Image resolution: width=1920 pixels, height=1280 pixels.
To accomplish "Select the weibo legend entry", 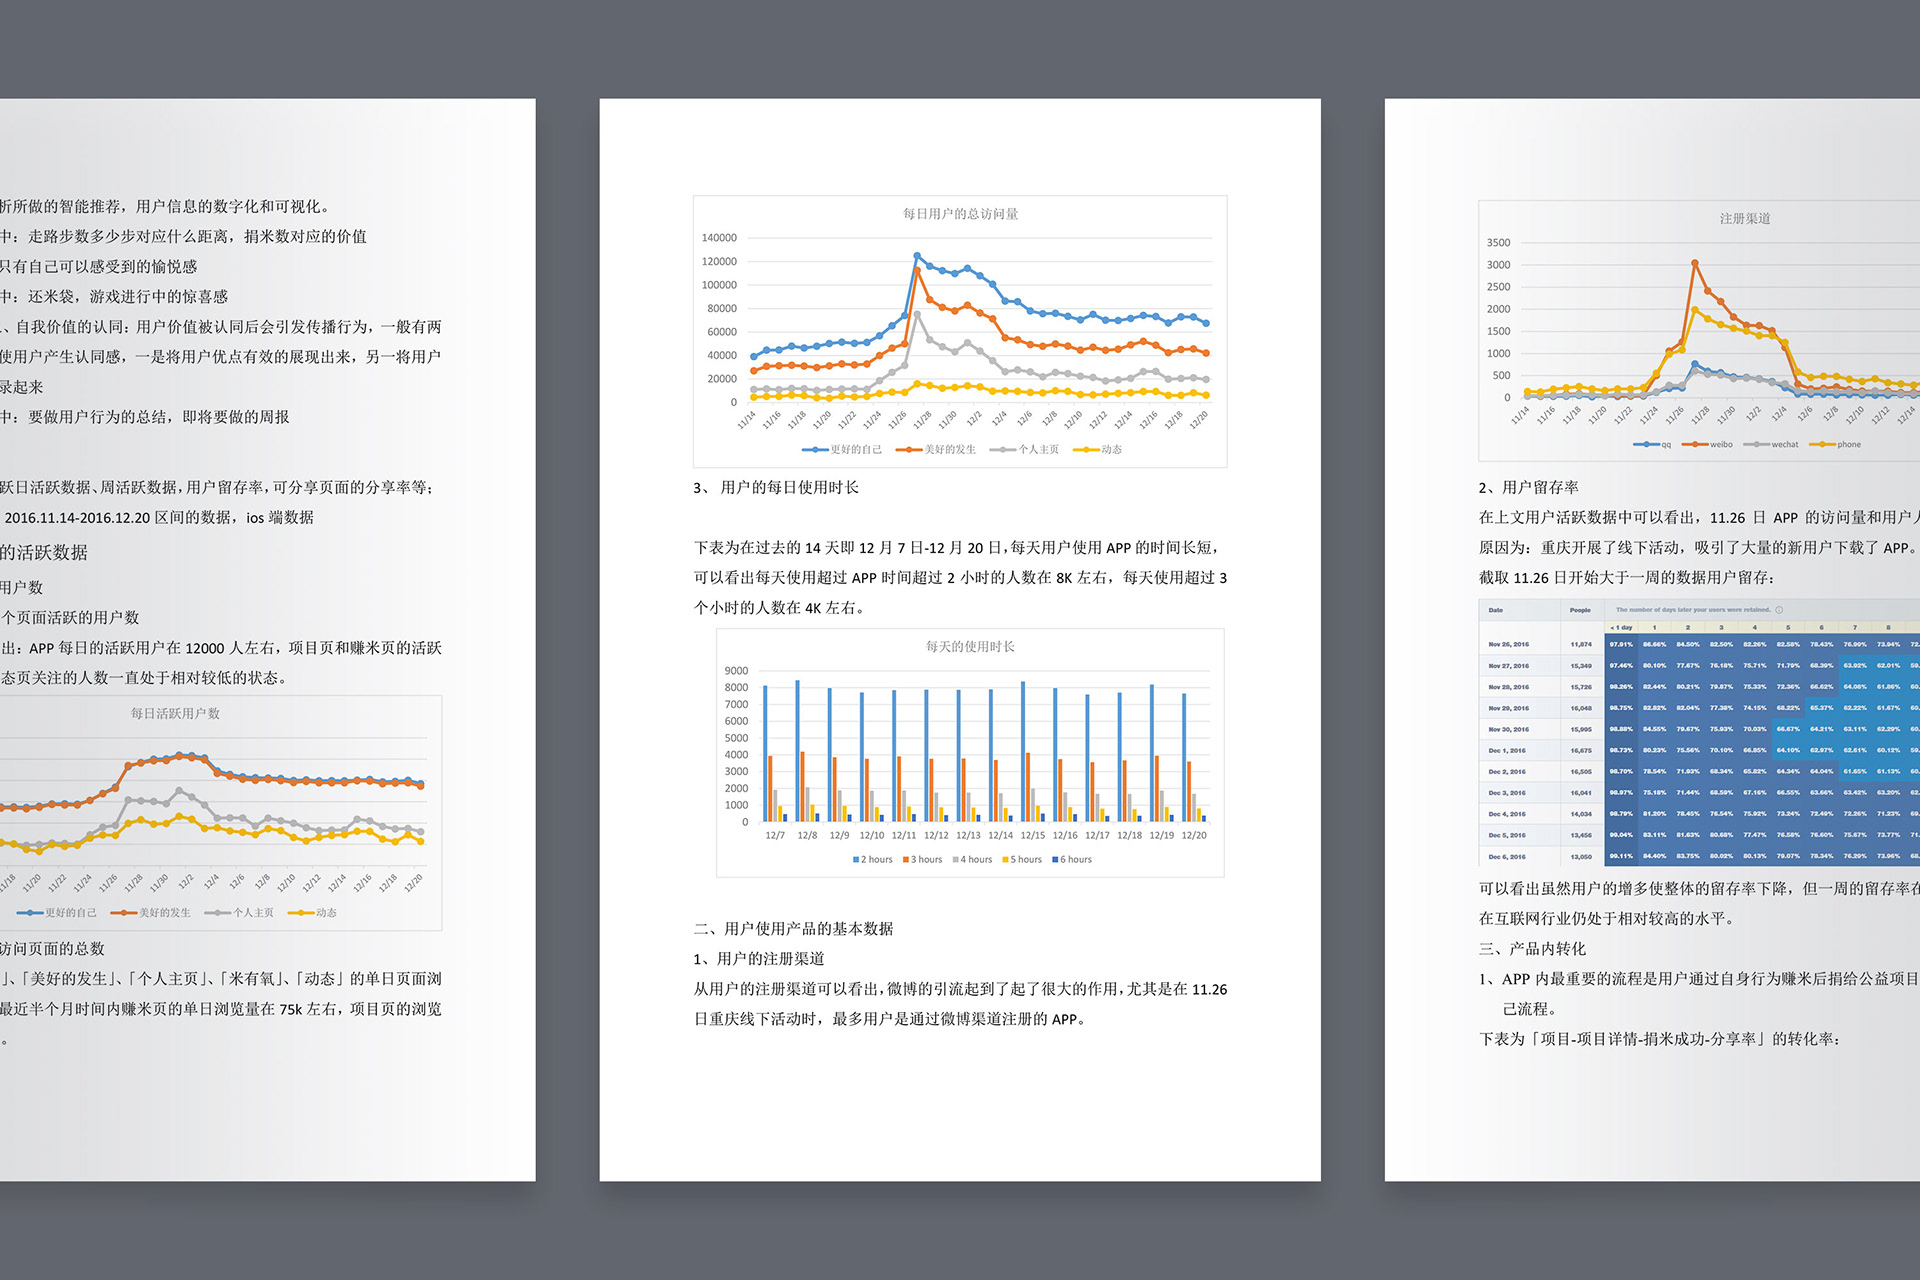I will click(1707, 445).
